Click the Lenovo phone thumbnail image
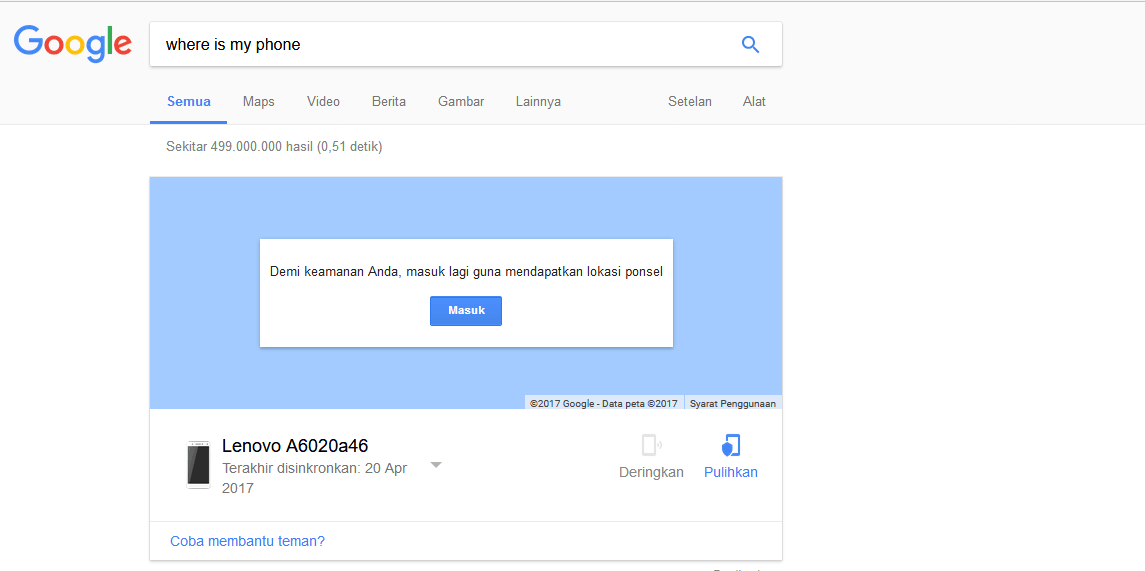 [199, 464]
